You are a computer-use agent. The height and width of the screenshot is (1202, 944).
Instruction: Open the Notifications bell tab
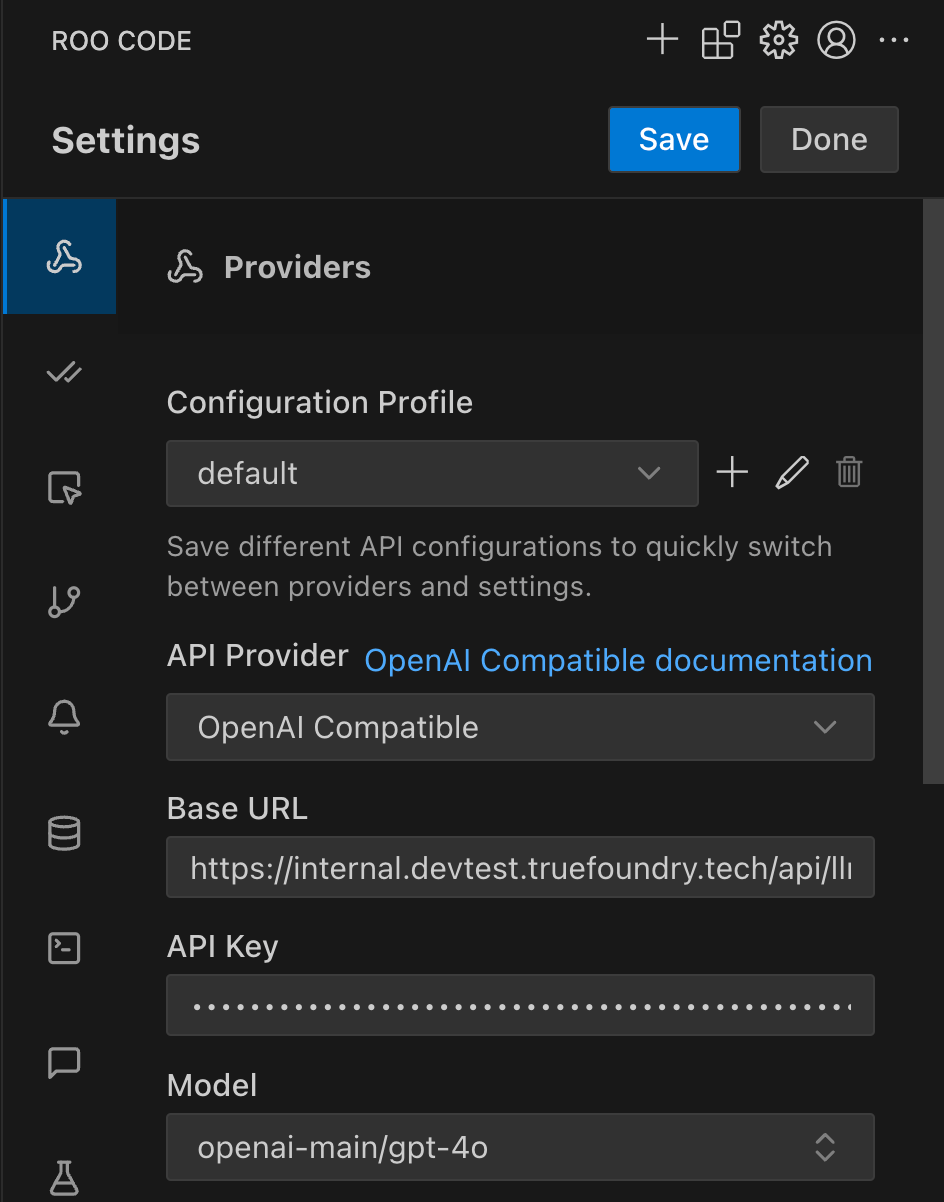(64, 717)
